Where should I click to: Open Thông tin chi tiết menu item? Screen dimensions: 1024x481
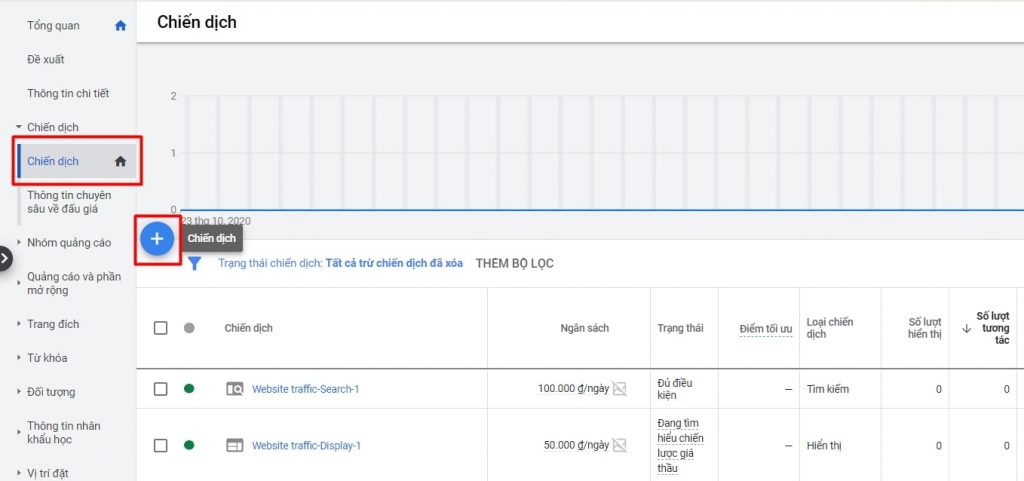point(68,94)
